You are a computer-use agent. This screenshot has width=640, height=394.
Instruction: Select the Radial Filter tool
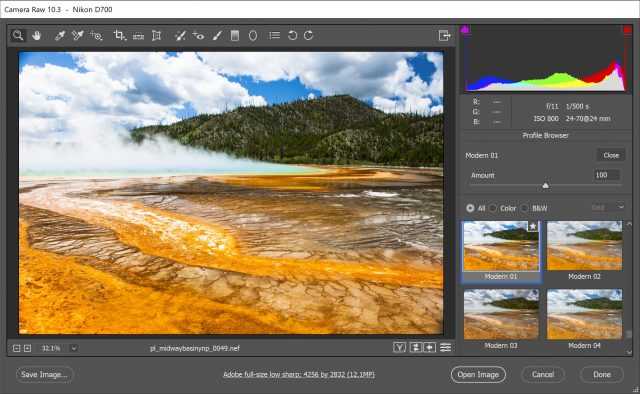pyautogui.click(x=253, y=36)
